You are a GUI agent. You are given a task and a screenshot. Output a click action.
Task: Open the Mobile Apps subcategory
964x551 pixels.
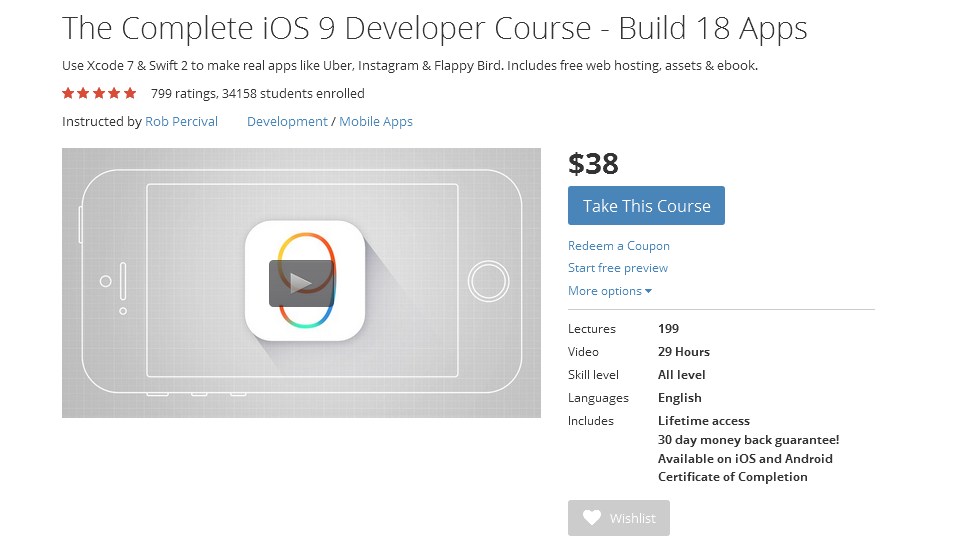click(x=376, y=122)
